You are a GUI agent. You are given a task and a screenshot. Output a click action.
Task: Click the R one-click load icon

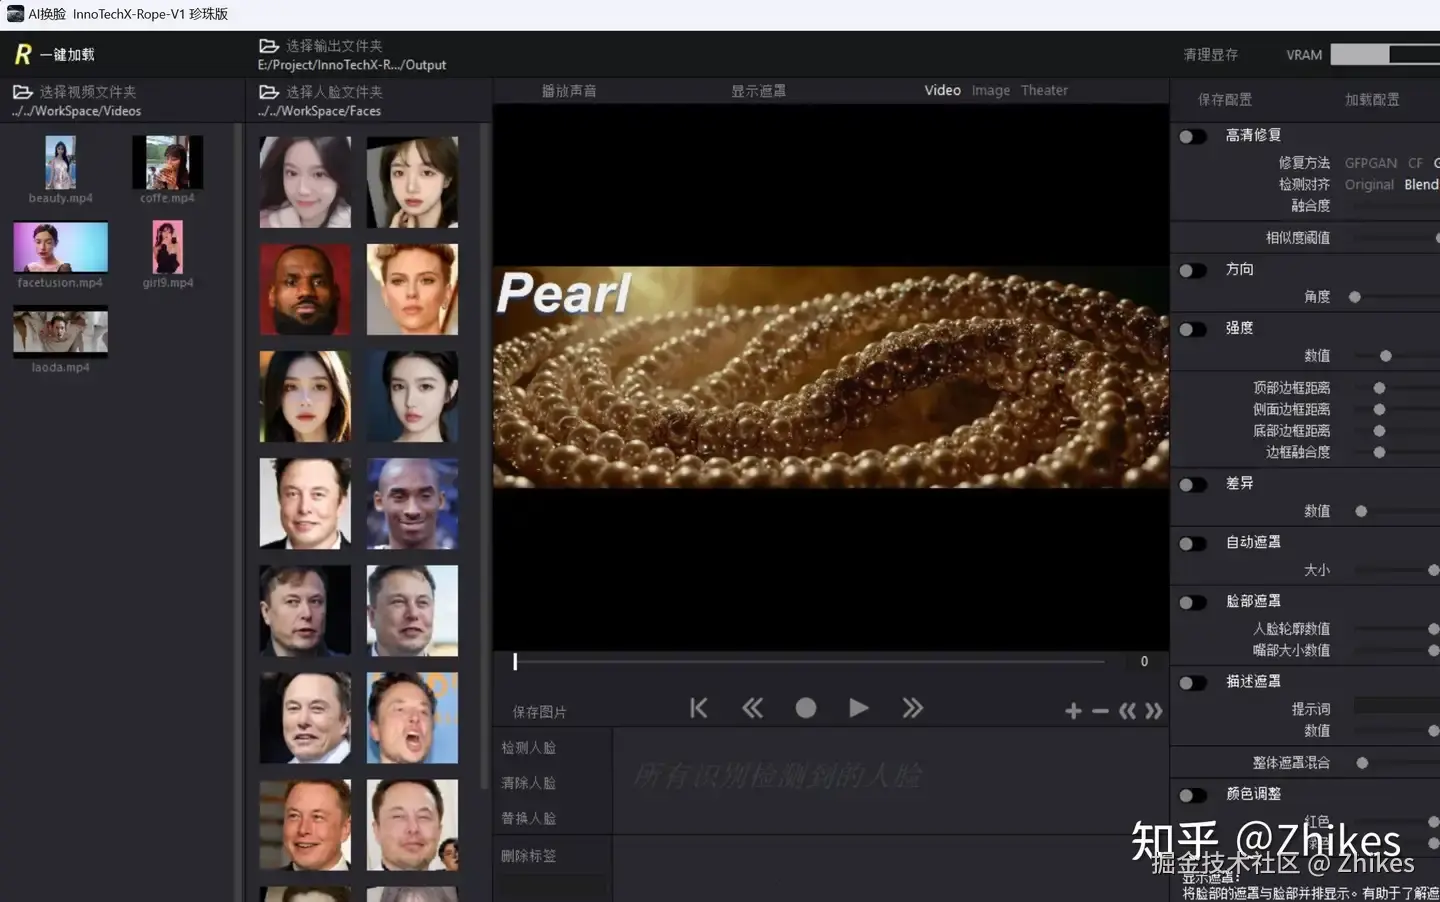23,54
